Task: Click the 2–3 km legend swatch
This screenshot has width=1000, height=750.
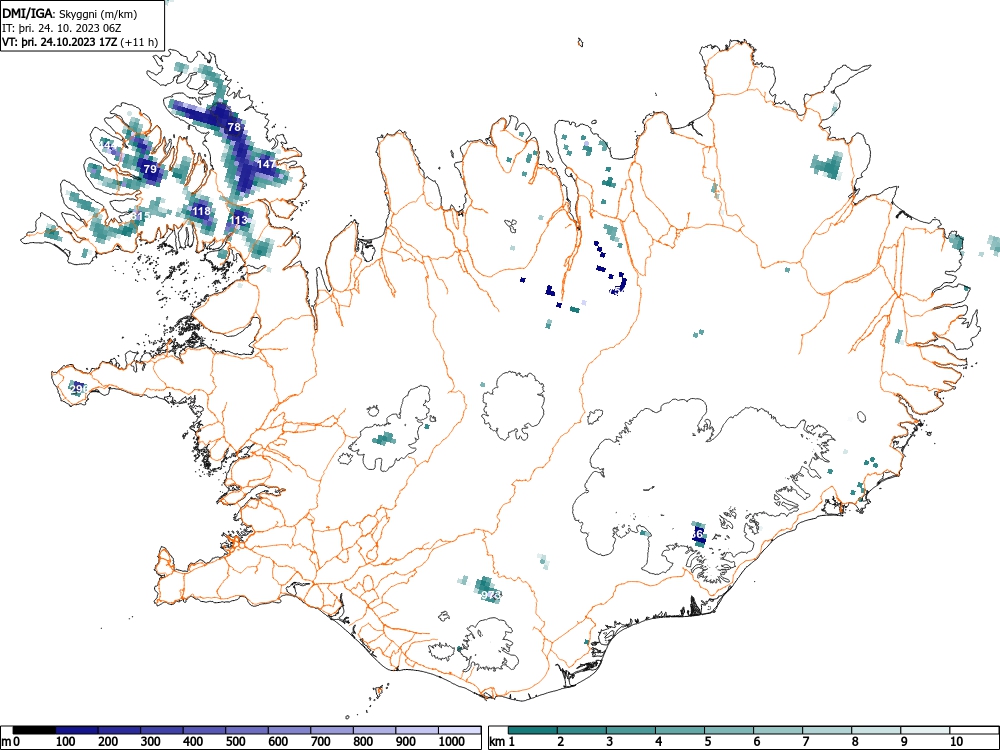Action: (582, 730)
